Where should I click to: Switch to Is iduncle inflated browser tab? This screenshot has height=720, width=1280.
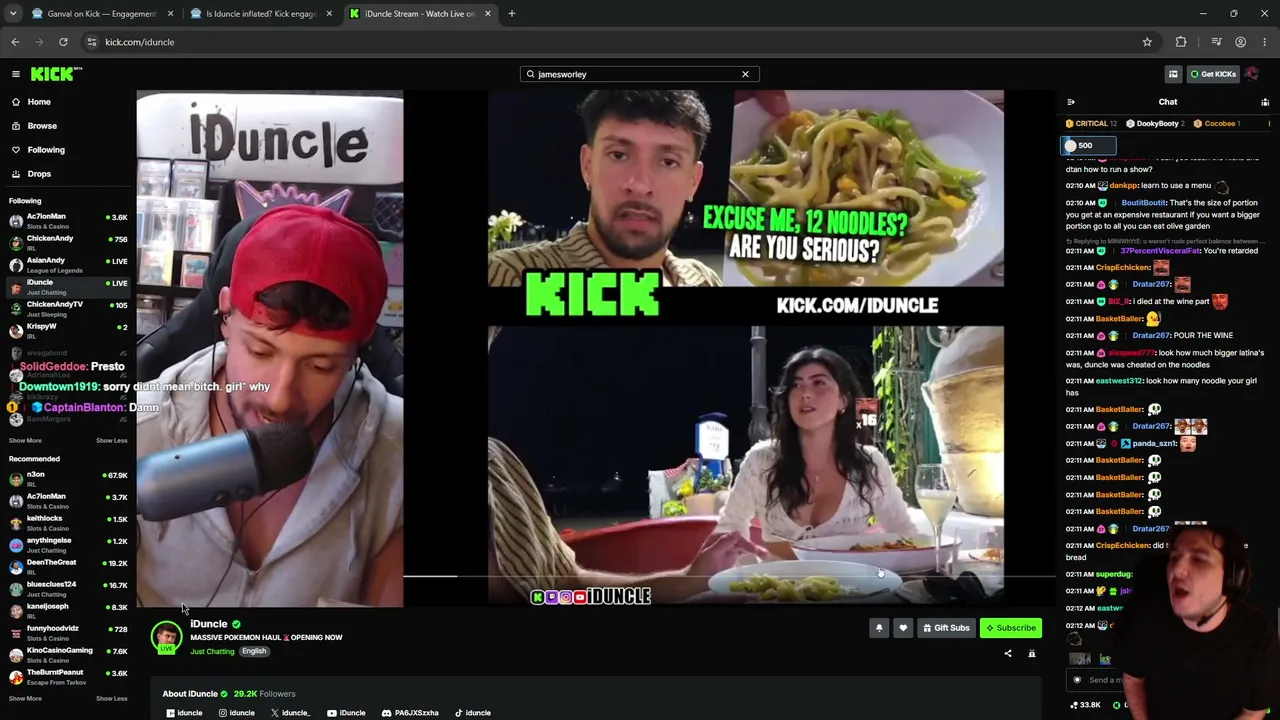click(x=262, y=14)
